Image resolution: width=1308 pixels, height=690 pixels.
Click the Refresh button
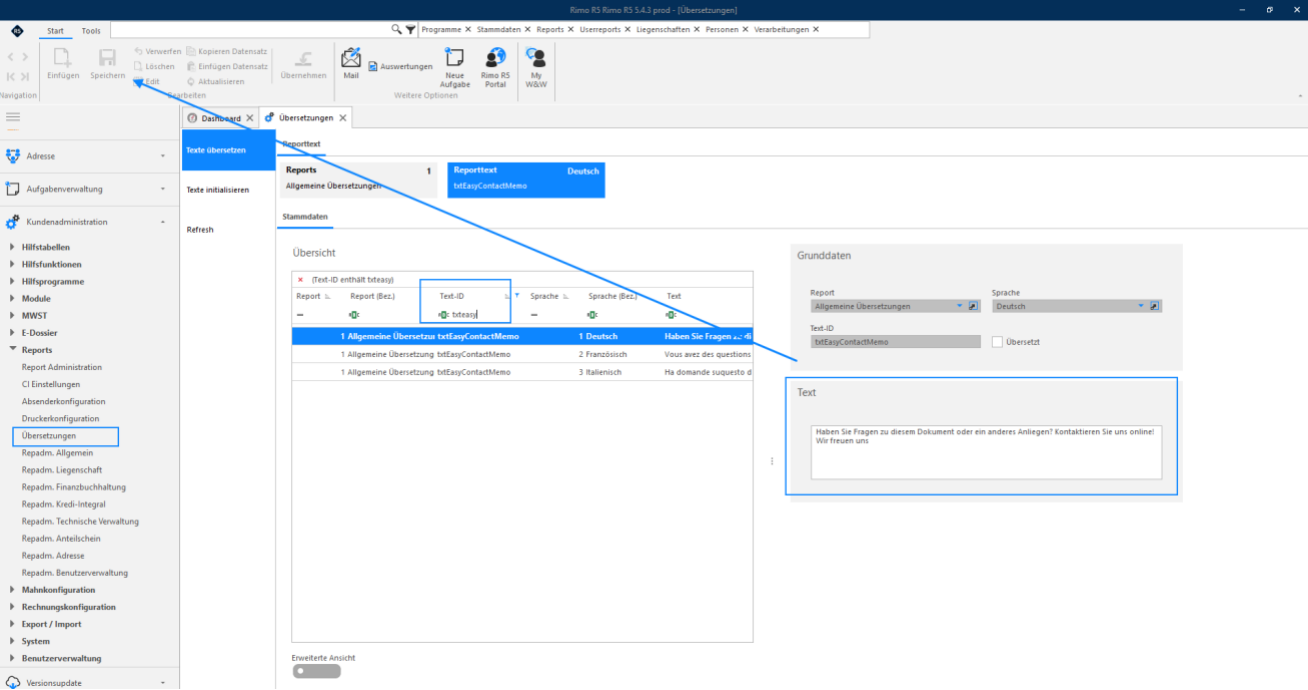click(200, 229)
